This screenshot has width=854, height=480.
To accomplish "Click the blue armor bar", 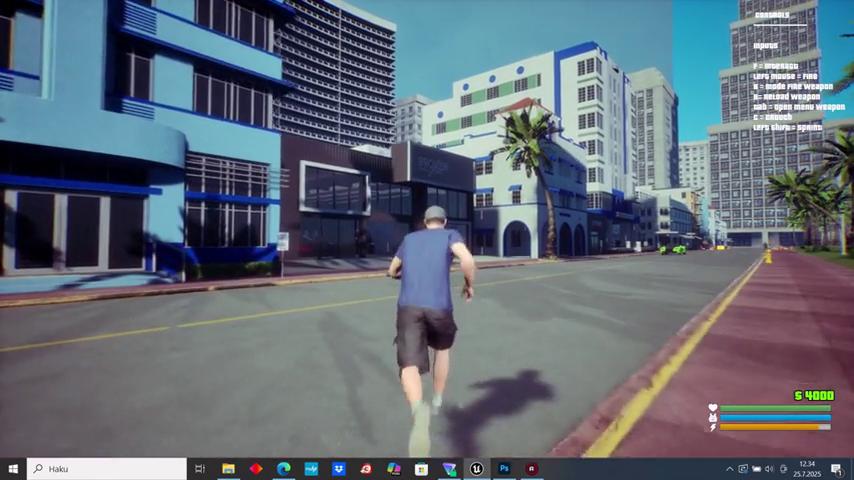I will point(775,418).
